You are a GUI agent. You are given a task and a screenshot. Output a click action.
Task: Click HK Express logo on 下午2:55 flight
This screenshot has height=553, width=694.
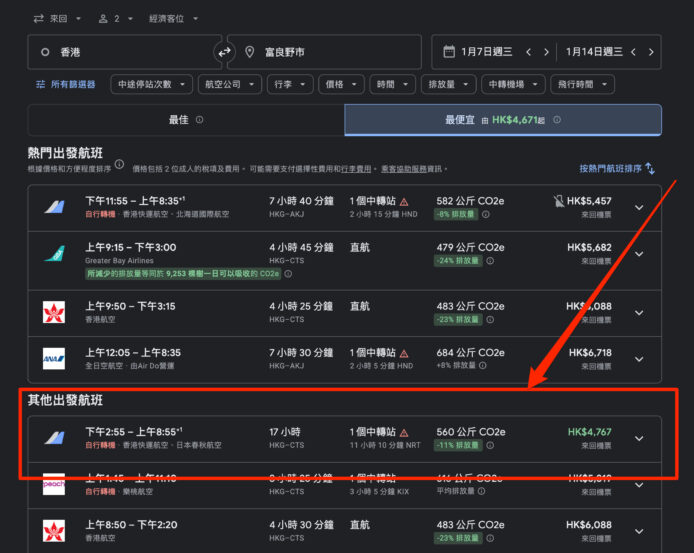coord(54,438)
